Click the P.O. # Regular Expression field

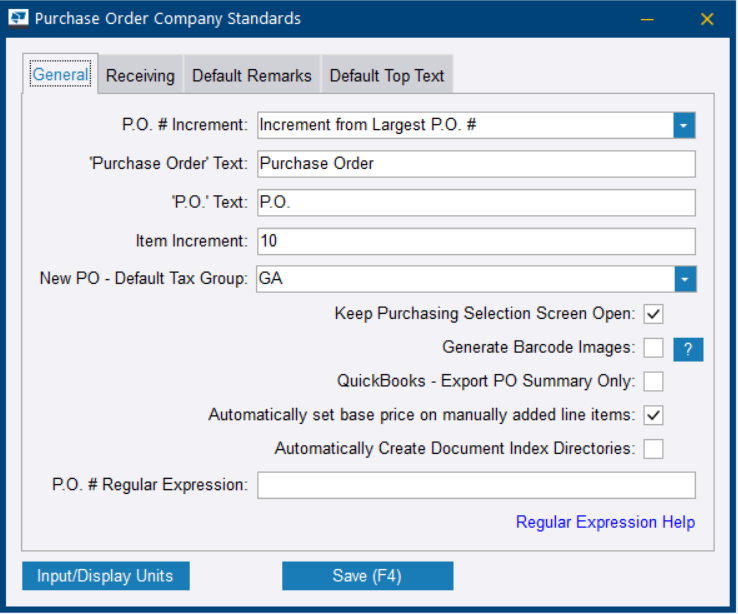tap(476, 485)
